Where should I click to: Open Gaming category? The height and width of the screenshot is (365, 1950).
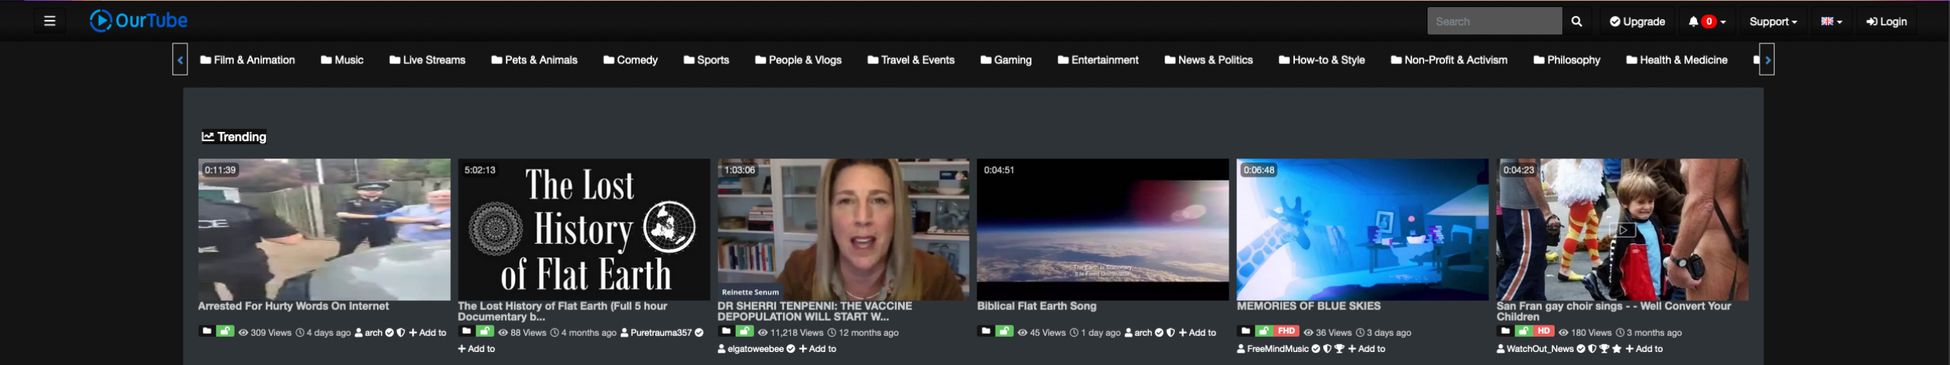coord(1006,60)
